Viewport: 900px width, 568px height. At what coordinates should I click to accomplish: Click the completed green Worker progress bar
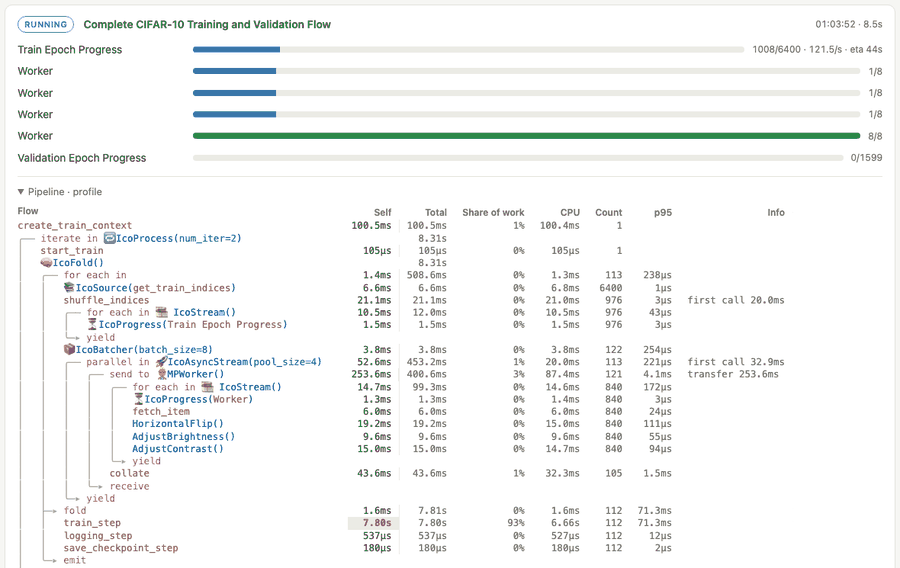point(526,136)
